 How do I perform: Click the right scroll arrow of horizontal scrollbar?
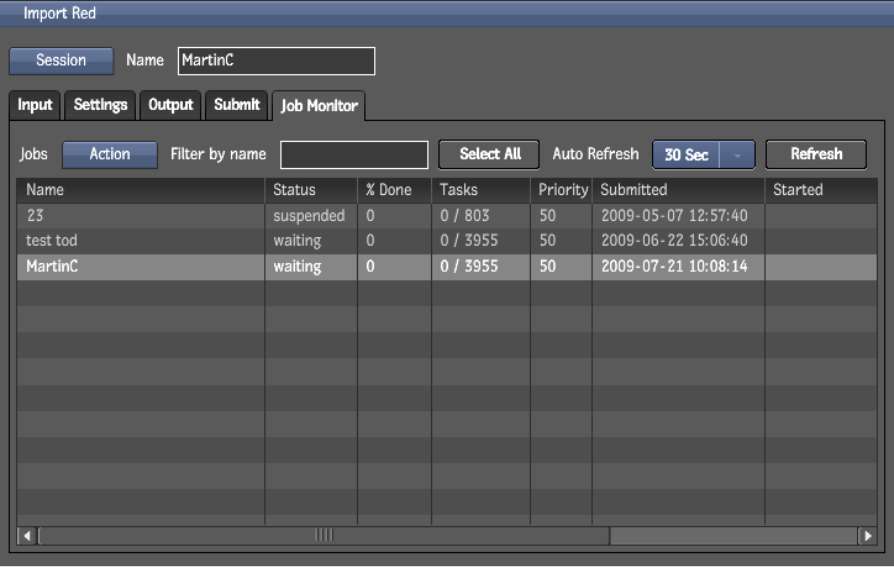coord(868,536)
